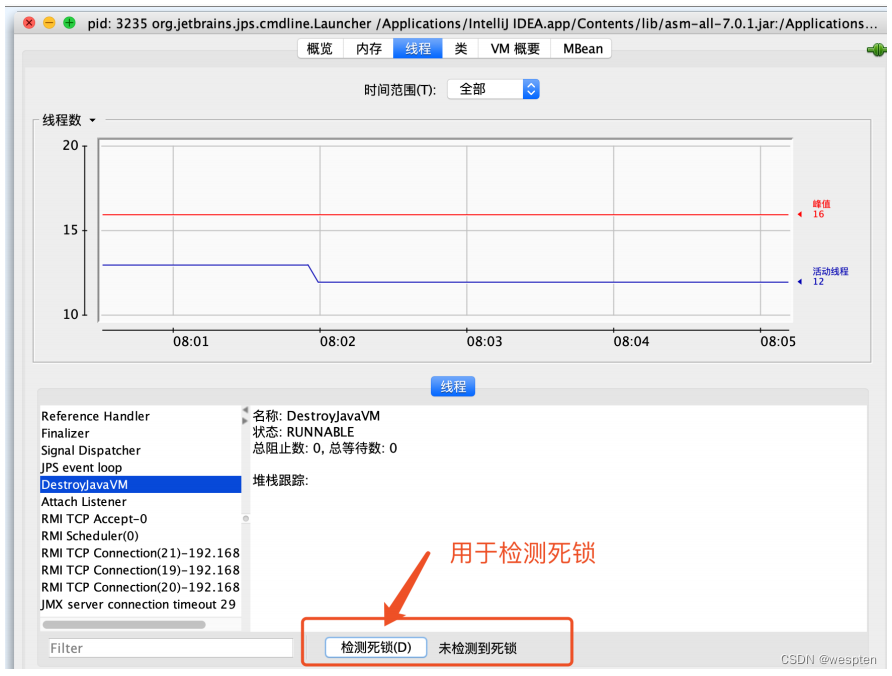
Task: Select the Finalizer thread
Action: (141, 434)
